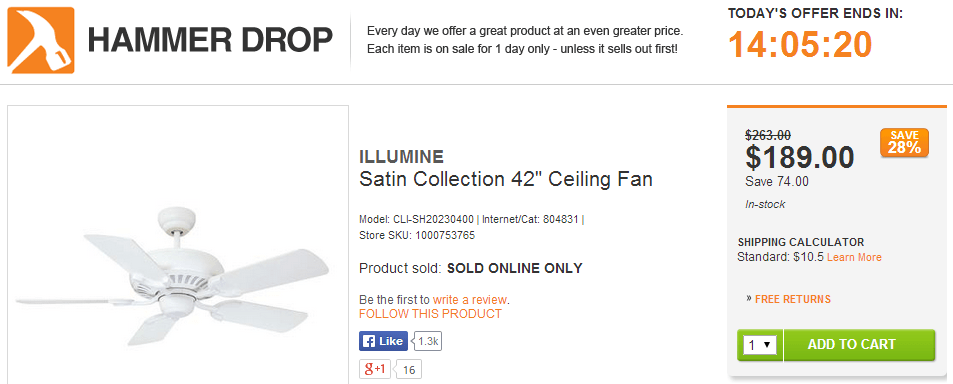Open the write a review link
This screenshot has height=384, width=953.
pyautogui.click(x=470, y=300)
